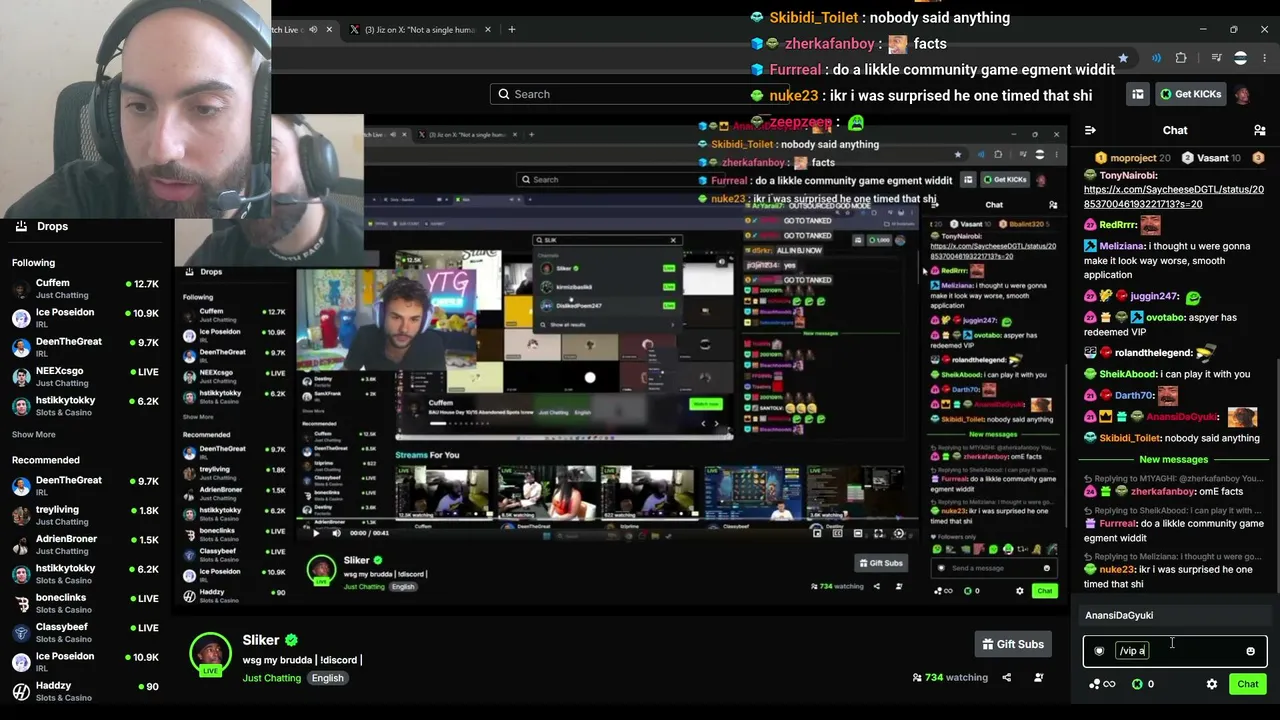Open TonyNairobi's x.com link in chat

coord(1174,196)
